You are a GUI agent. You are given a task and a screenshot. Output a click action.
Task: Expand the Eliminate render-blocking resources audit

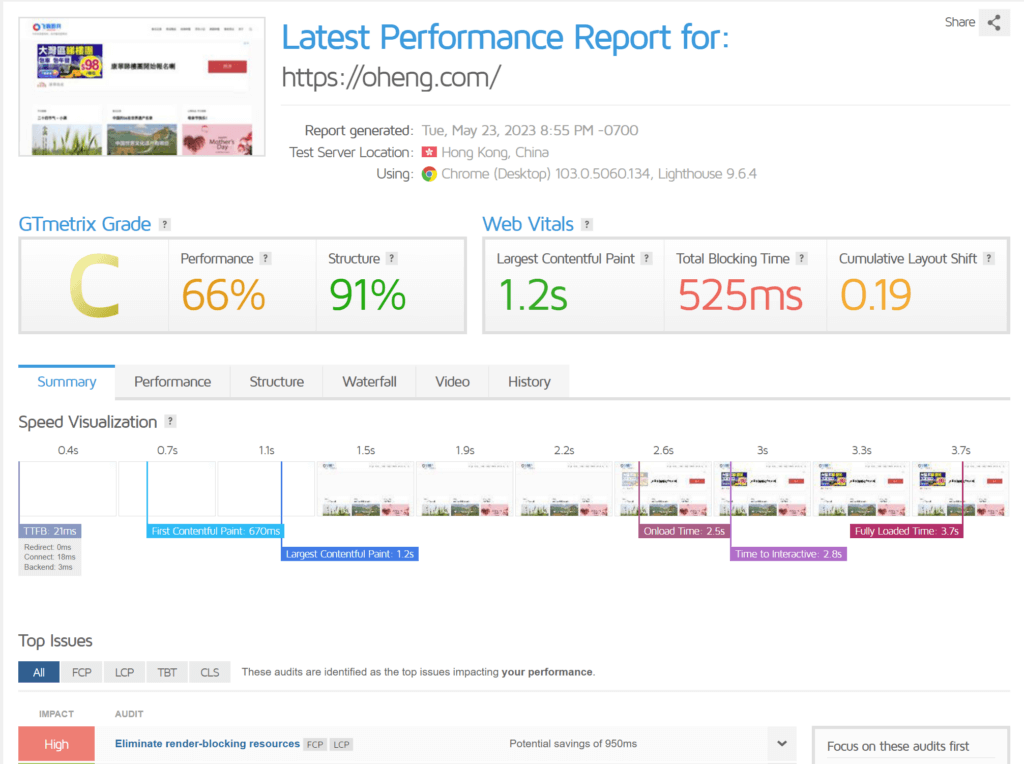point(781,744)
